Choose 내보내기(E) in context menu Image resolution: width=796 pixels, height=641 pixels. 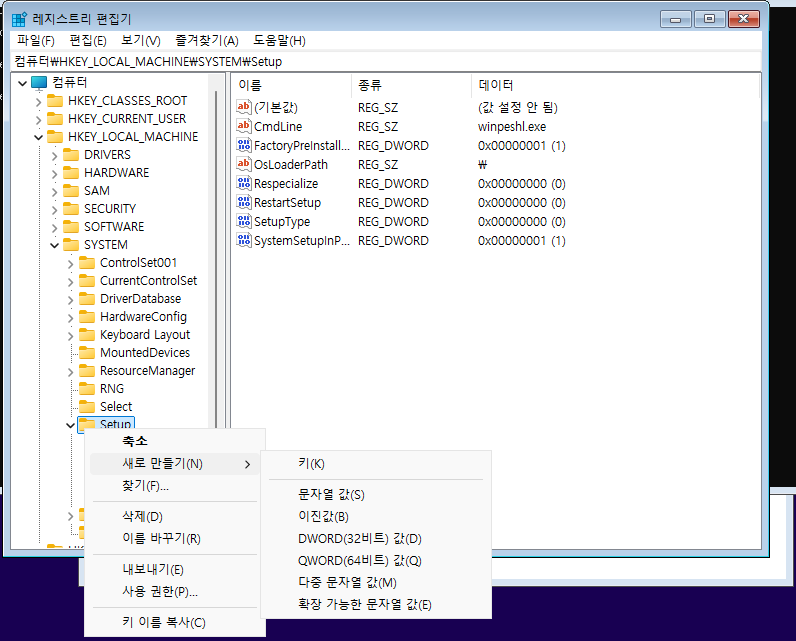coord(175,569)
